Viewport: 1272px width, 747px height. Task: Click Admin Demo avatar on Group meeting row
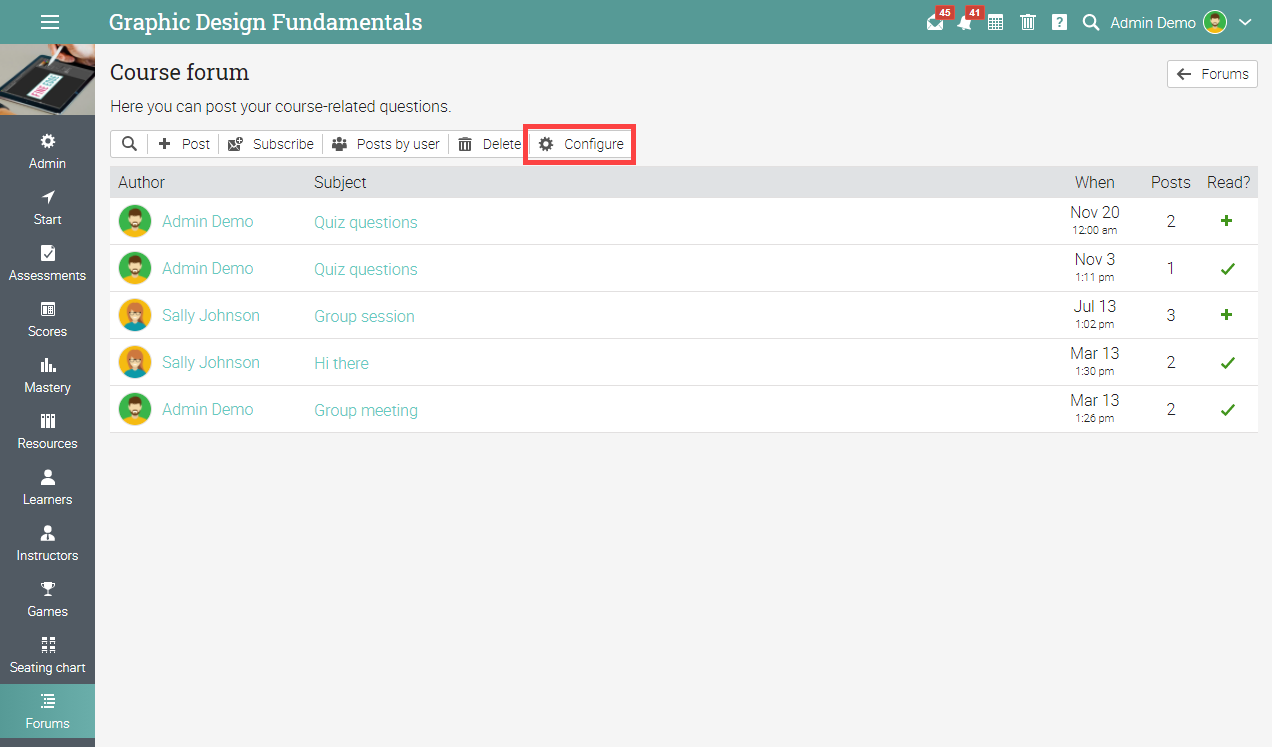135,409
